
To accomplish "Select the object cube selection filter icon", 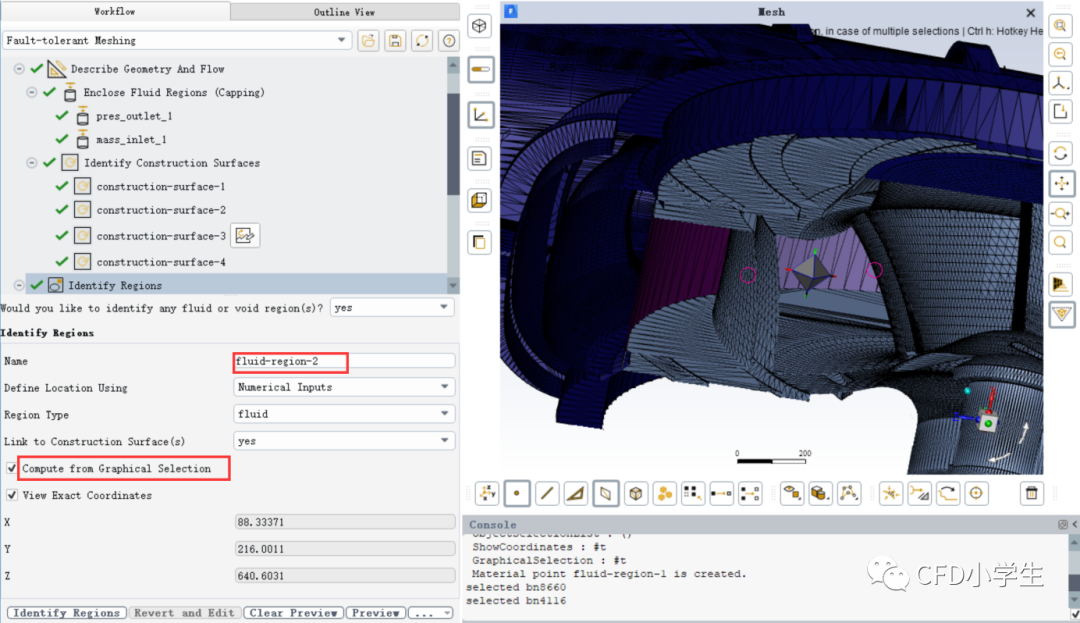I will (635, 493).
